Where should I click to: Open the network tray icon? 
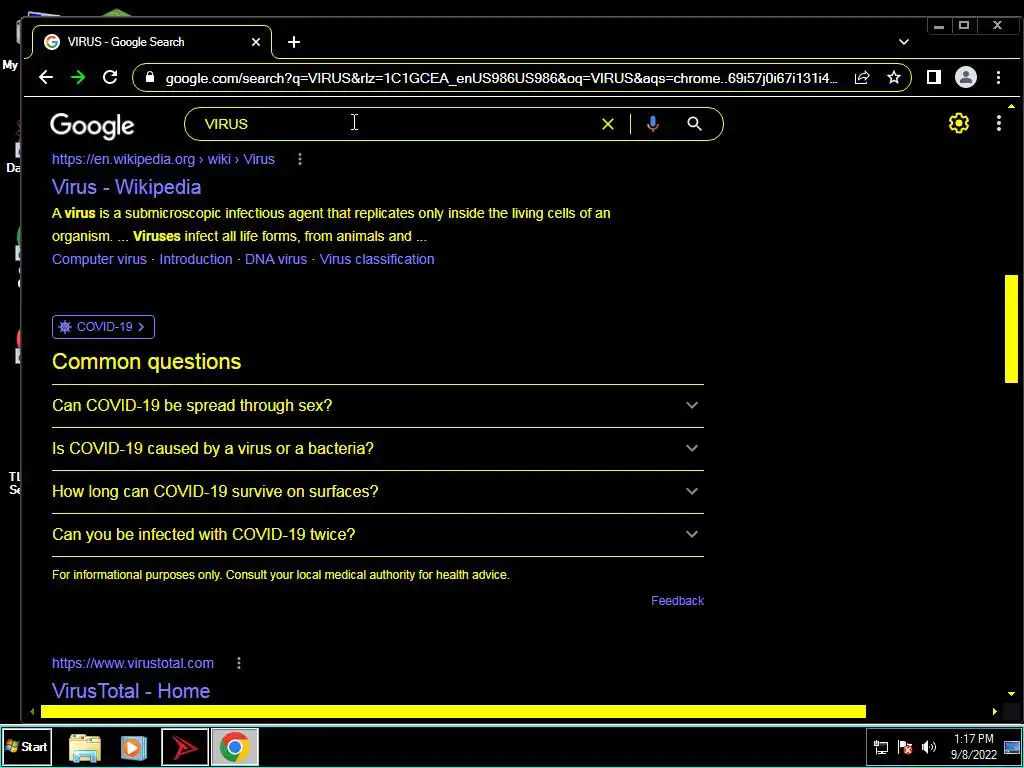click(x=881, y=747)
